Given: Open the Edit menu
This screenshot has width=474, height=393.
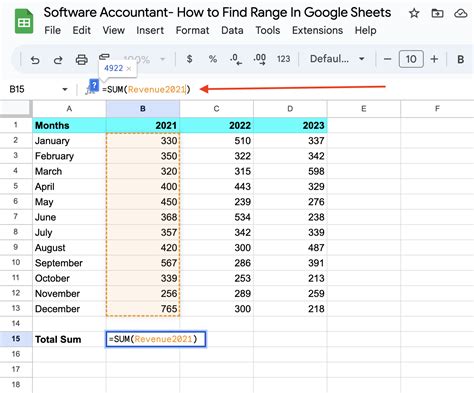Looking at the screenshot, I should click(81, 30).
